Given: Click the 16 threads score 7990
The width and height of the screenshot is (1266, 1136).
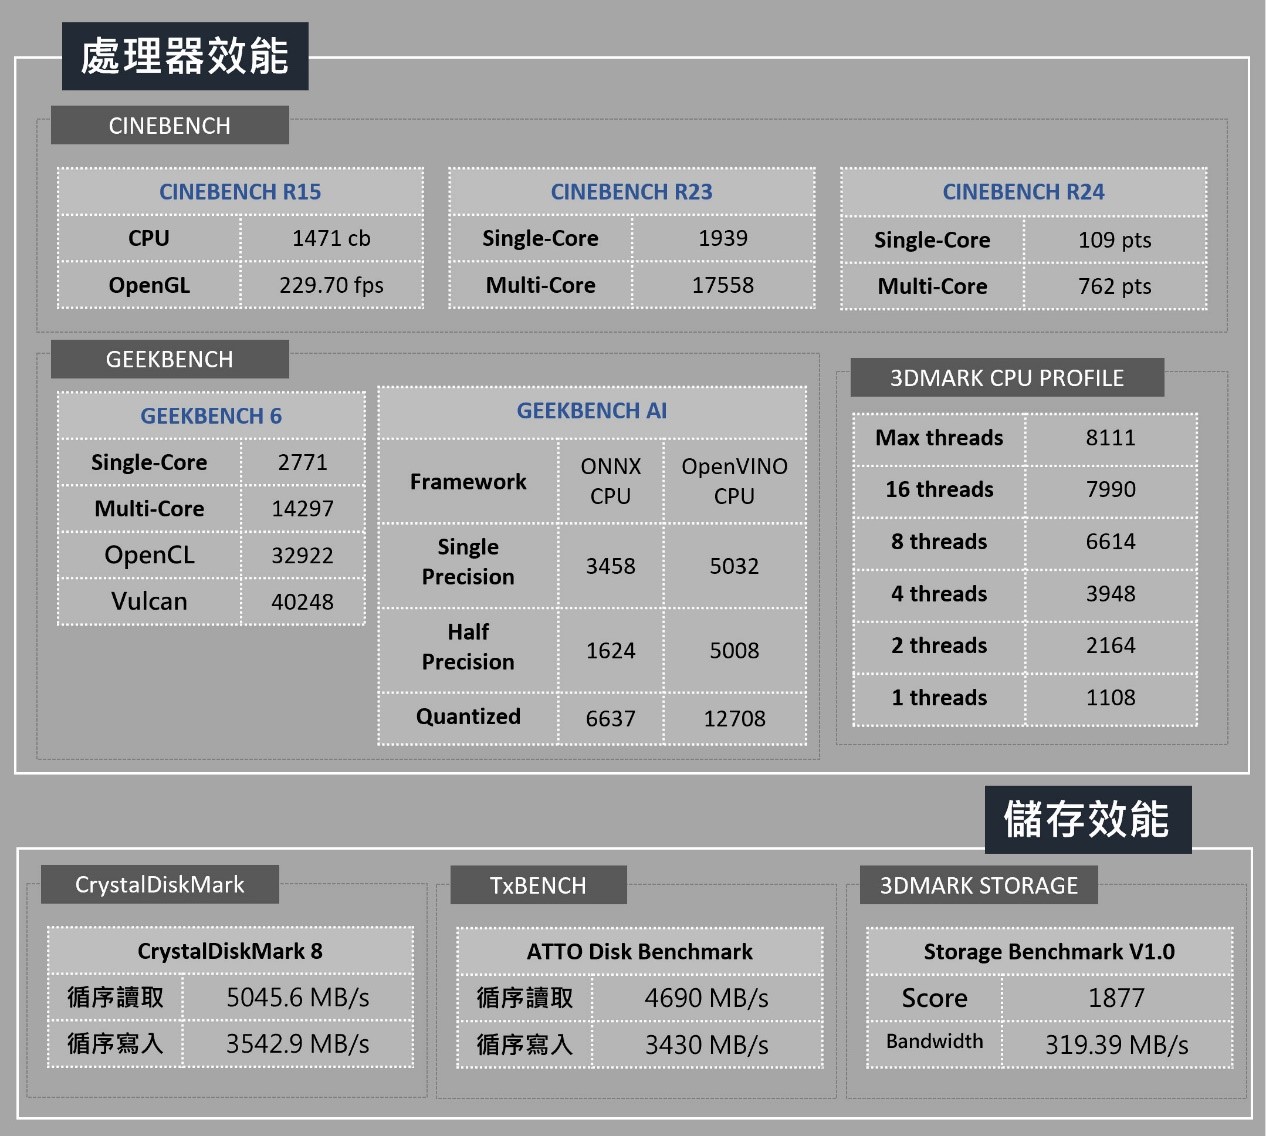Looking at the screenshot, I should [1111, 489].
